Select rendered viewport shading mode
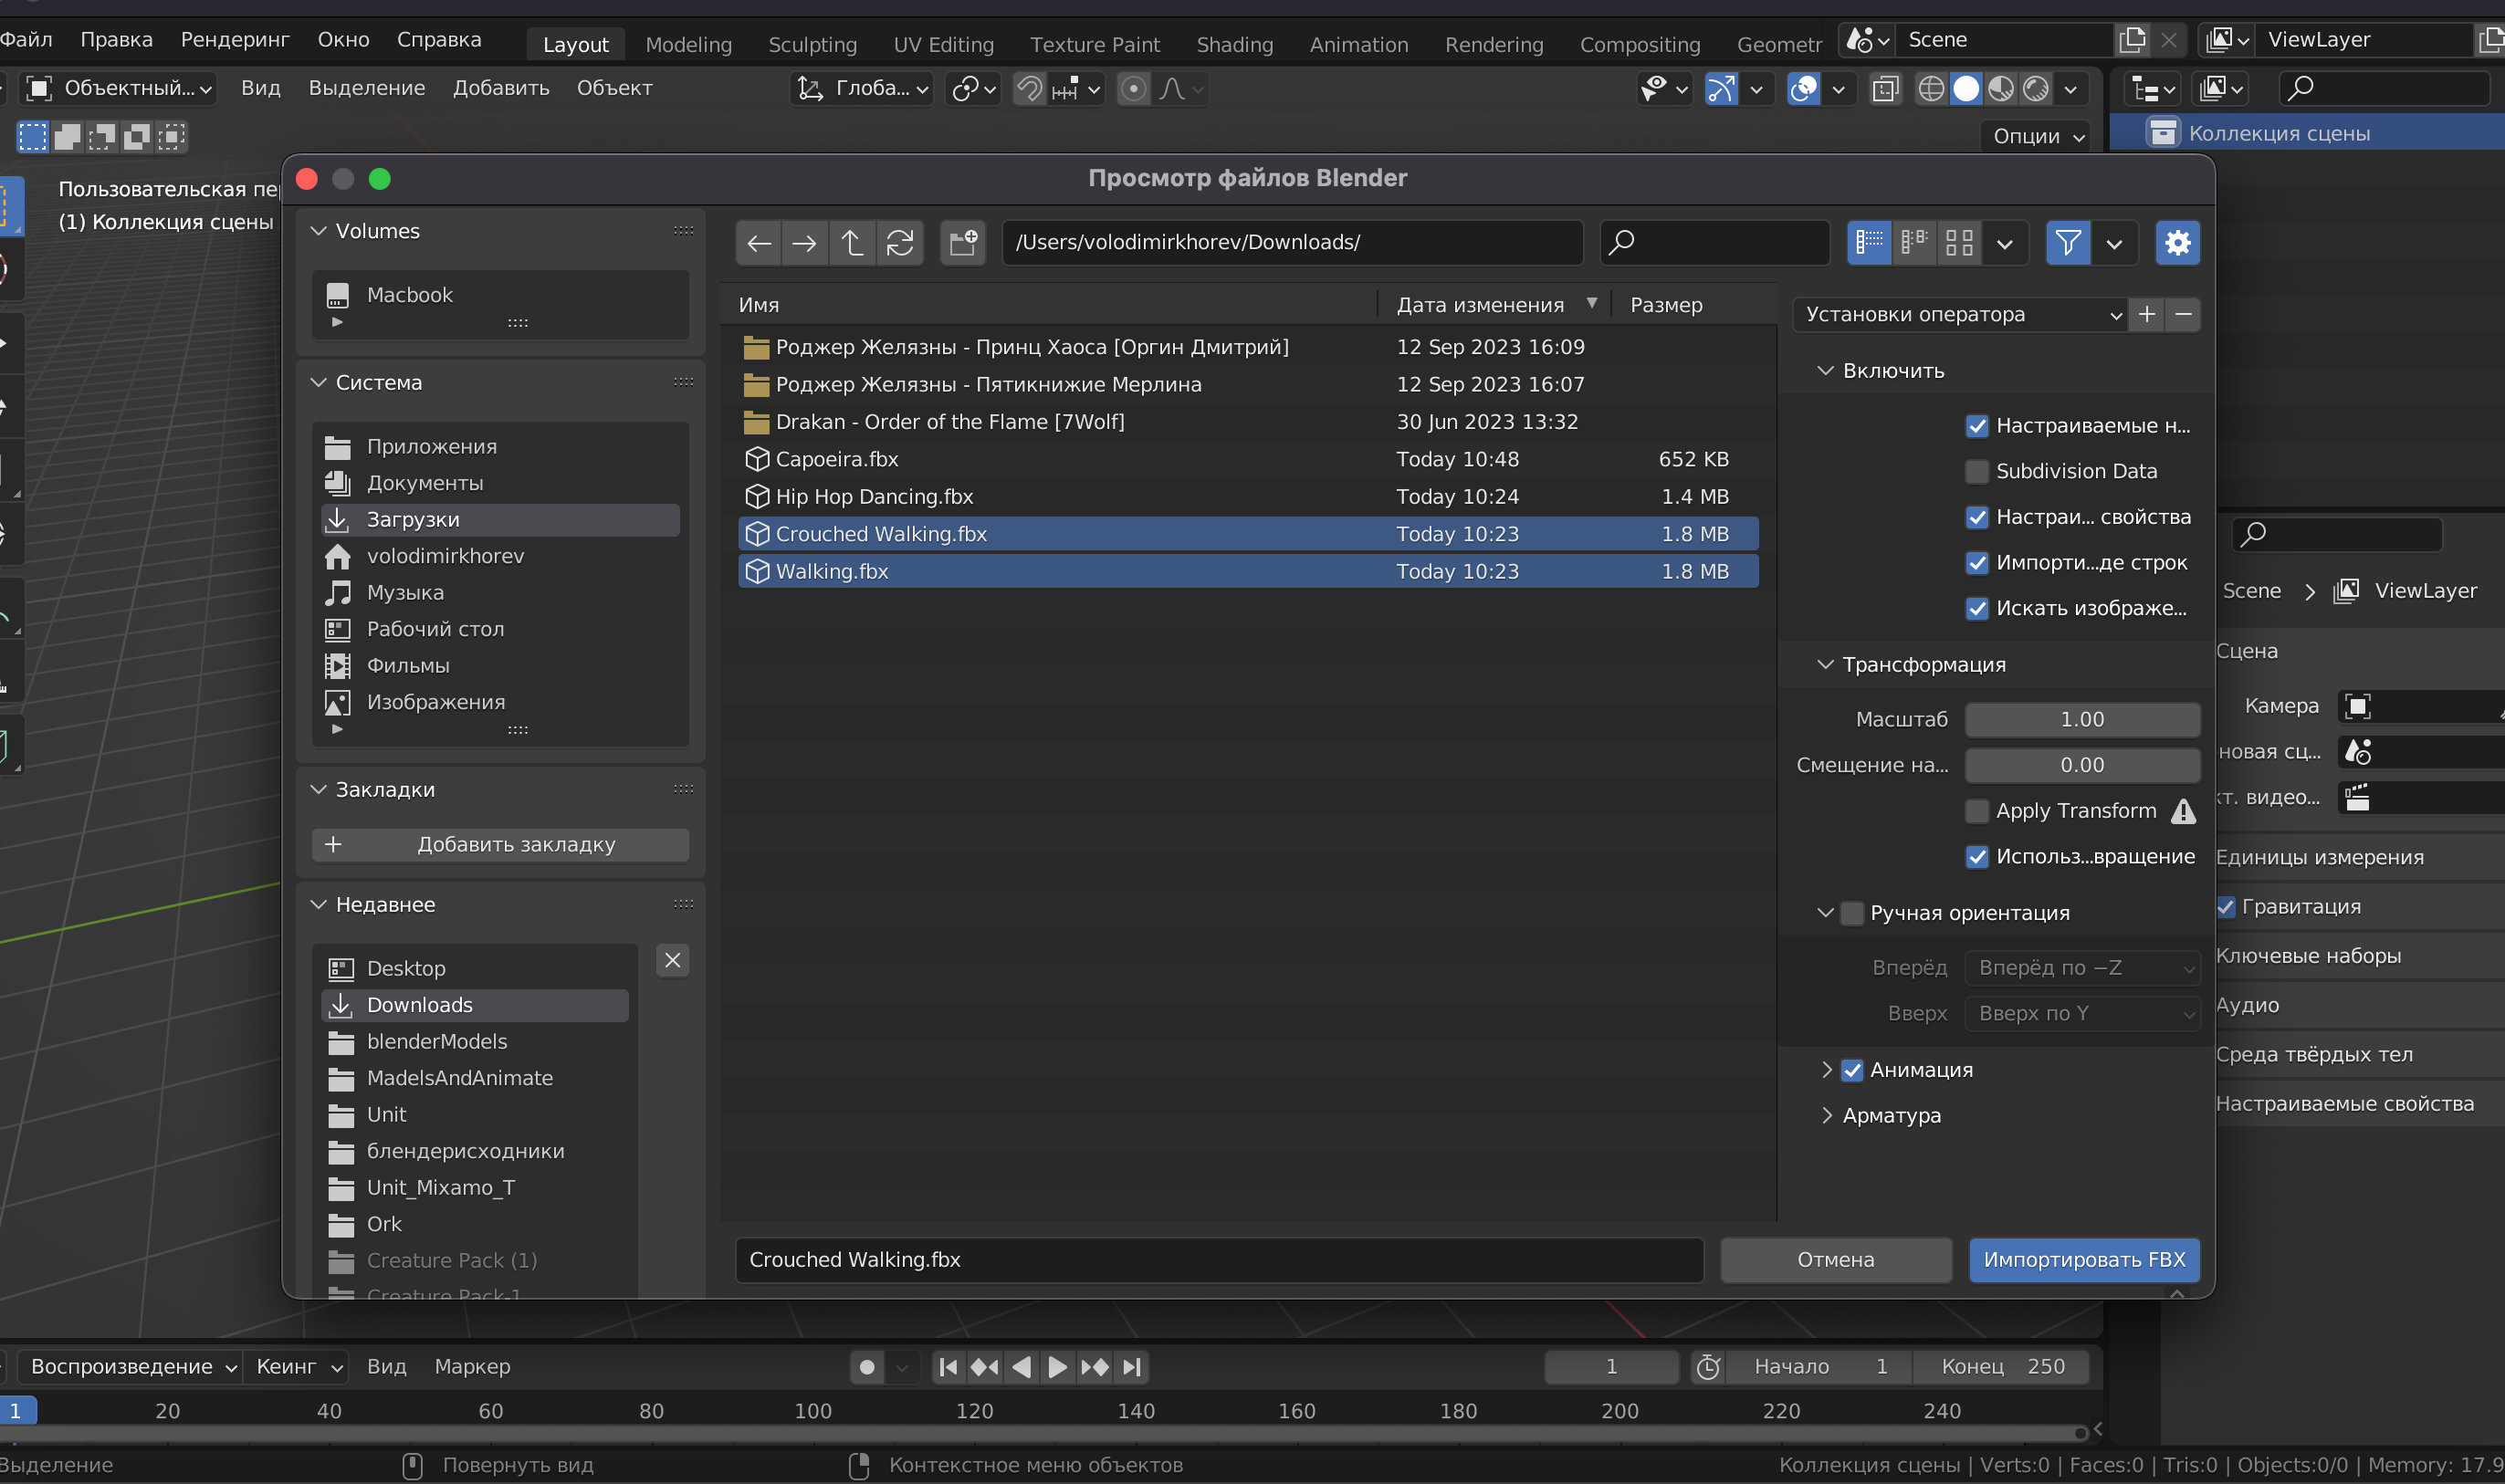2505x1484 pixels. pos(2035,89)
